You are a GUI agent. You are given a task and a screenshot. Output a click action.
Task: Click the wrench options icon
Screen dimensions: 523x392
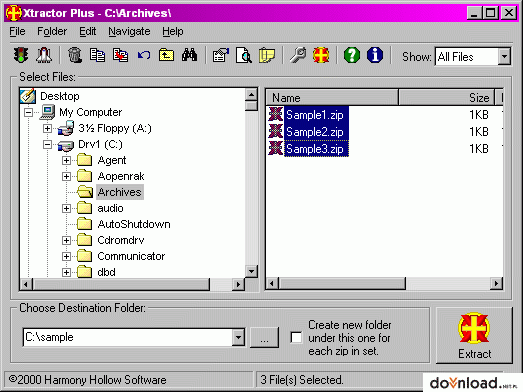click(x=298, y=55)
